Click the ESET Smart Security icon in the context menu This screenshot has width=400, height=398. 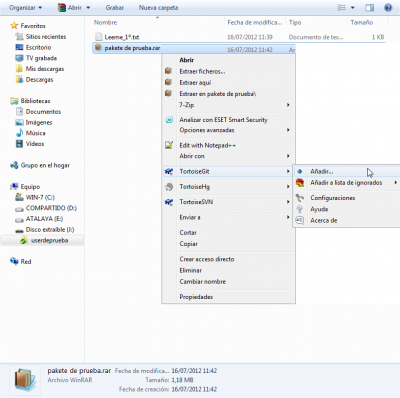click(169, 120)
